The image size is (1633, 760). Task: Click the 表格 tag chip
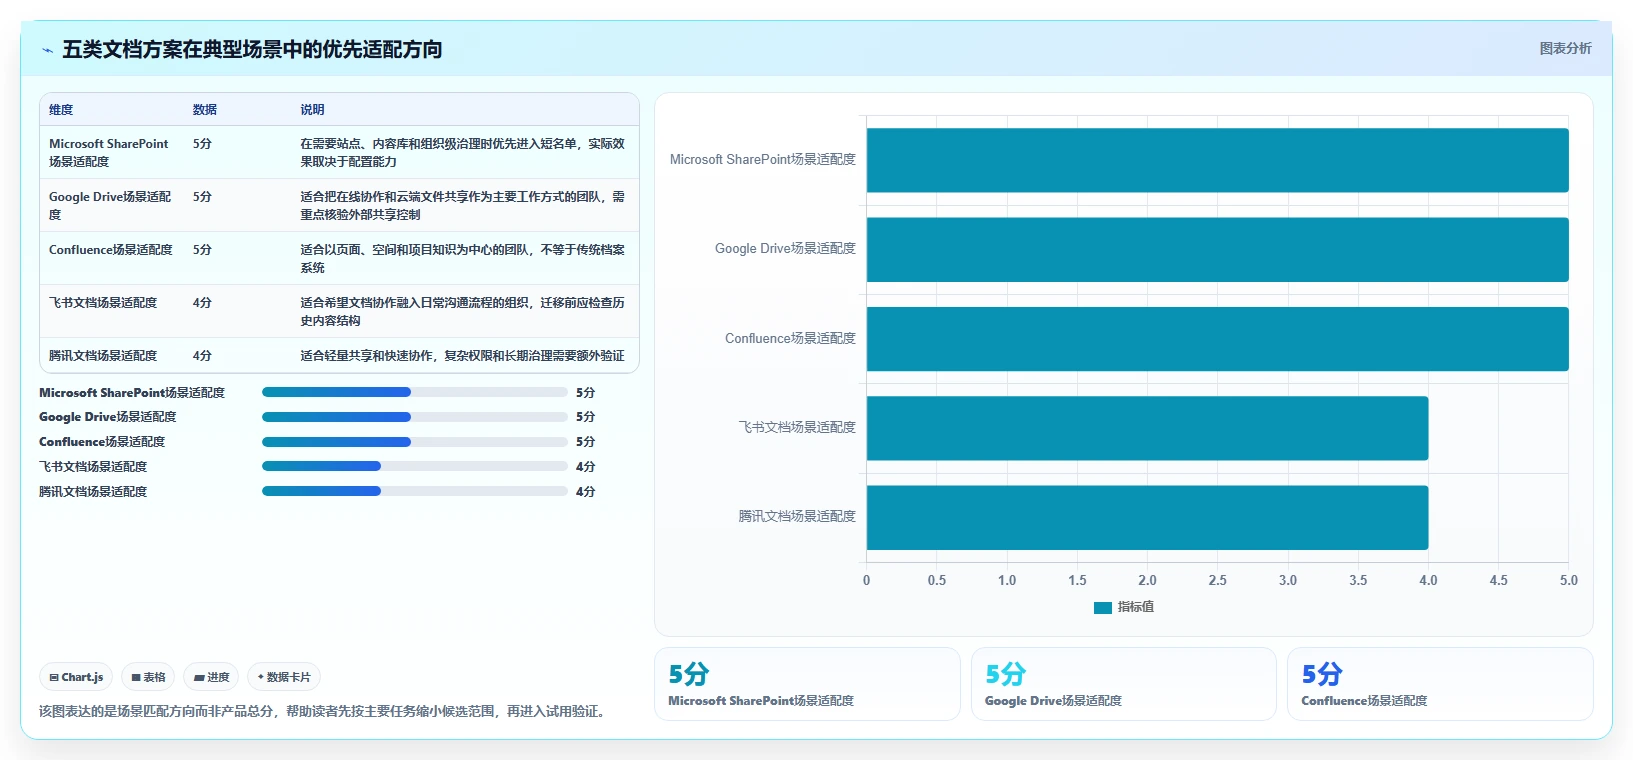(x=148, y=677)
